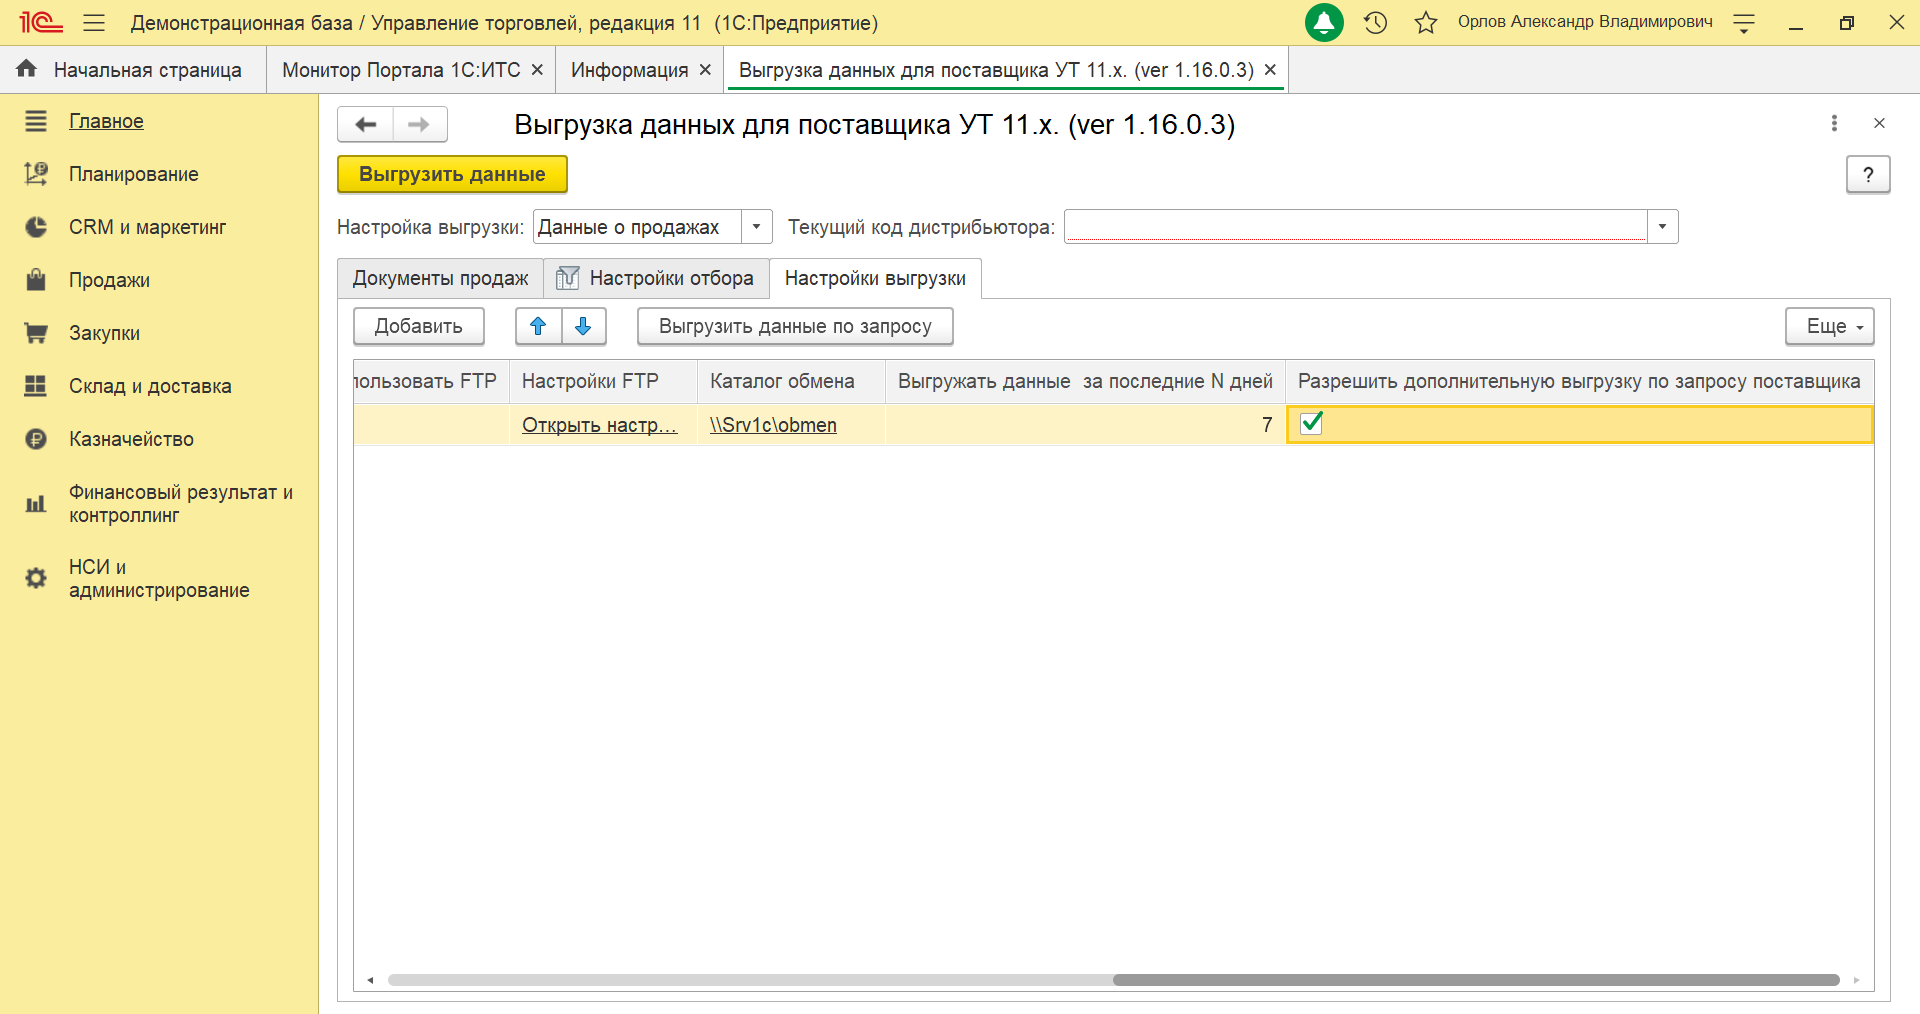This screenshot has height=1014, width=1920.
Task: Open favorites star icon
Action: [1426, 22]
